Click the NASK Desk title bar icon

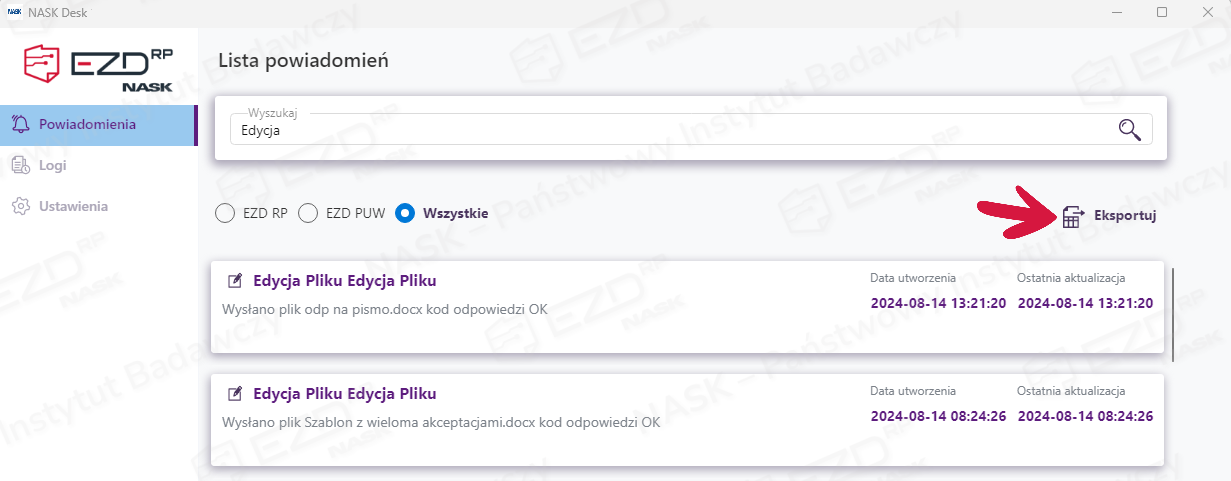tap(13, 11)
